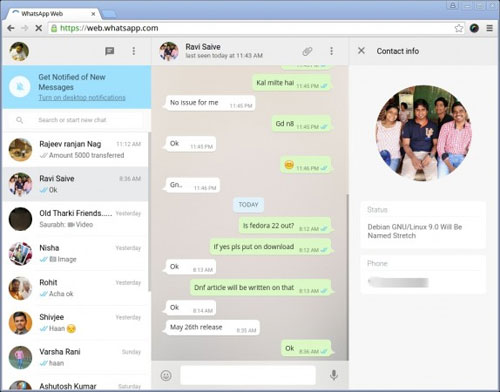This screenshot has height=392, width=500.
Task: Click Ravi Saive's name in the chat header
Action: pos(203,47)
